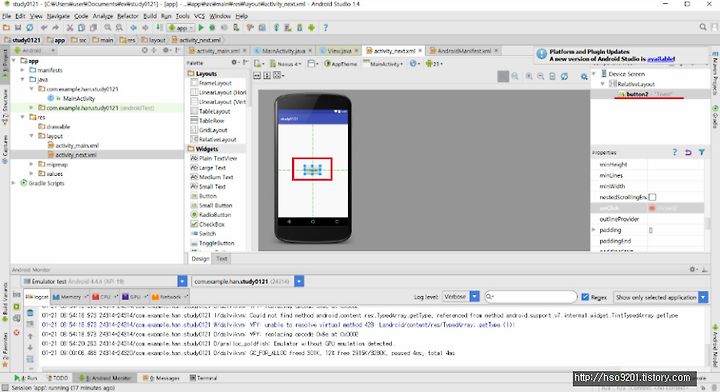Click the Search Everywhere magnifier icon

point(703,28)
